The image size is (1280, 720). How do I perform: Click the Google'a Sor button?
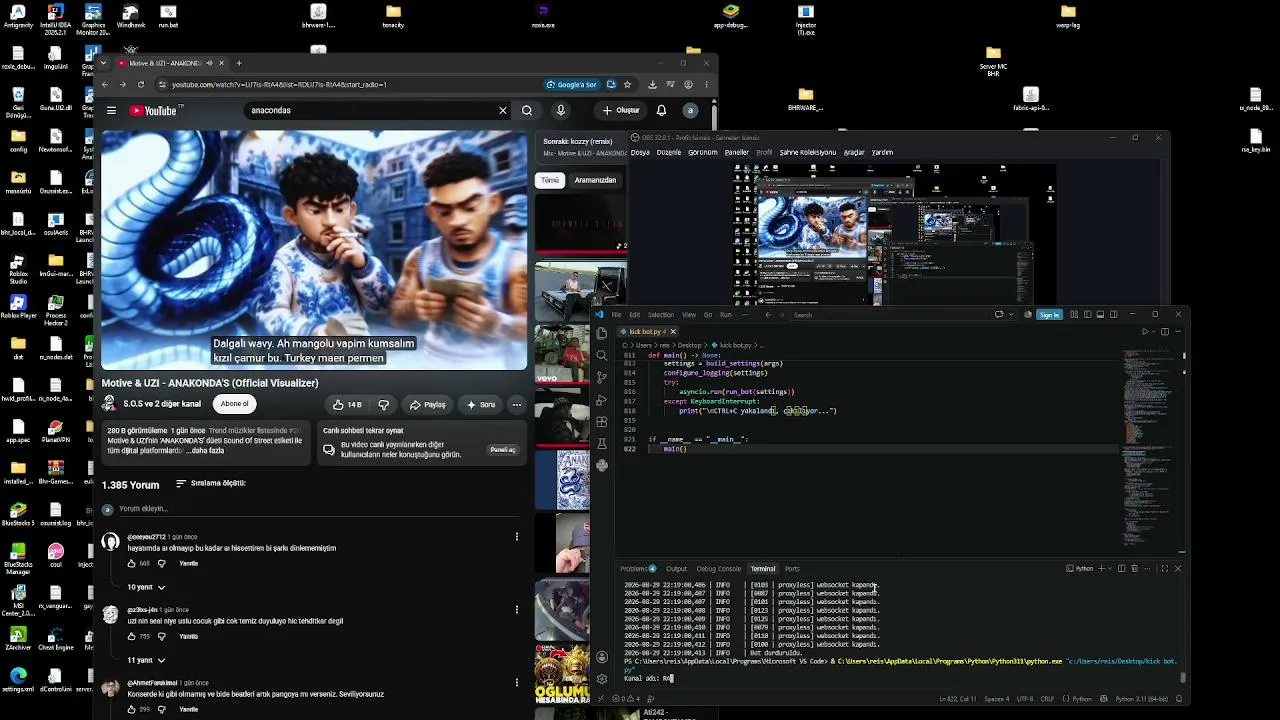572,84
